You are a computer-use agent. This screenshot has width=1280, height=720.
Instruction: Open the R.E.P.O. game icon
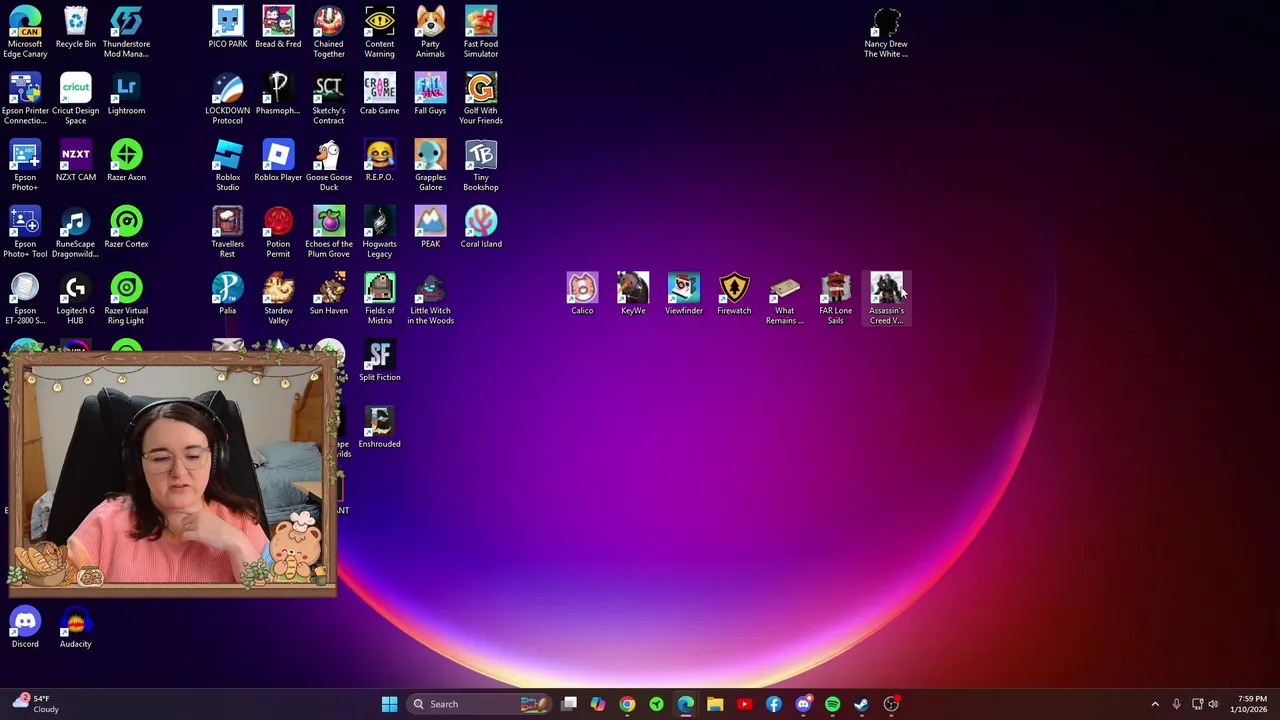380,161
